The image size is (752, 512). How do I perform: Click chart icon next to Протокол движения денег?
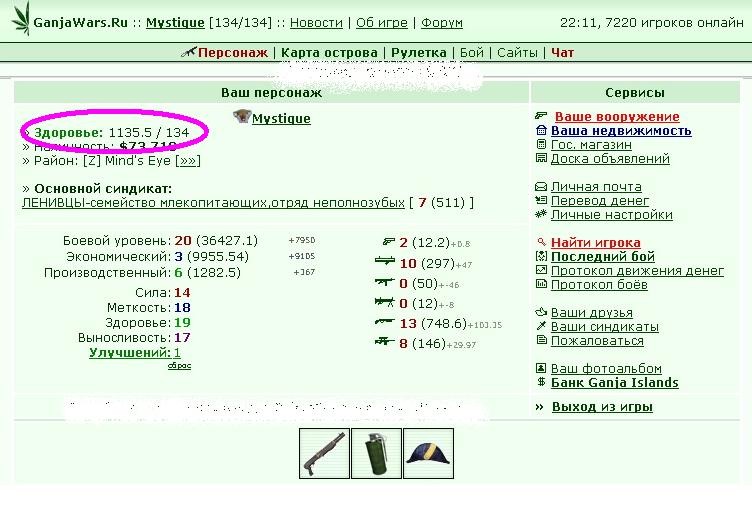click(x=541, y=270)
